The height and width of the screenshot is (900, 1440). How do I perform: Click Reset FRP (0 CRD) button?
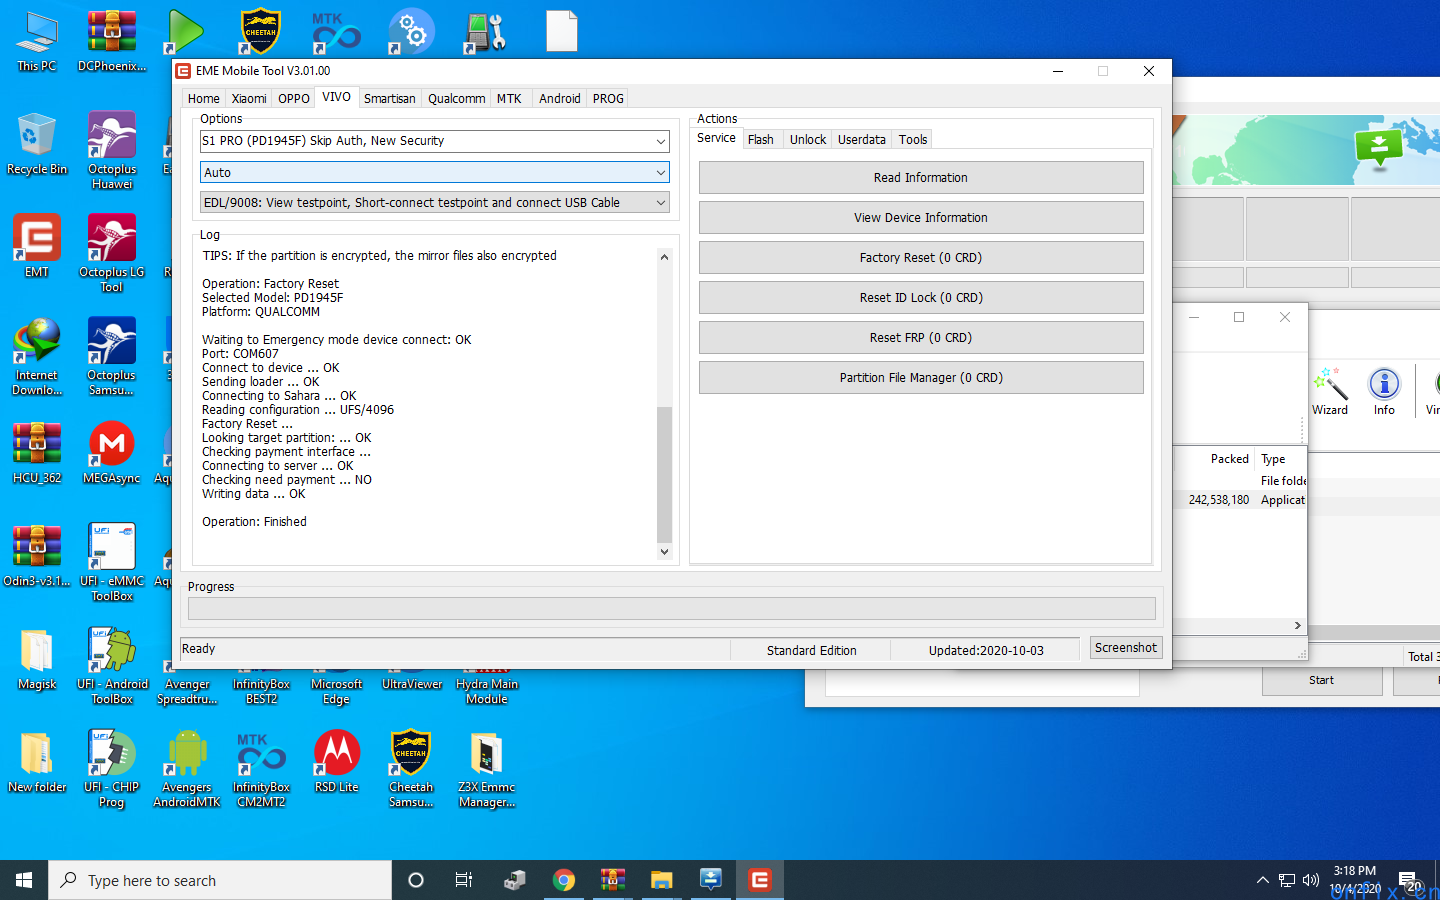point(921,338)
